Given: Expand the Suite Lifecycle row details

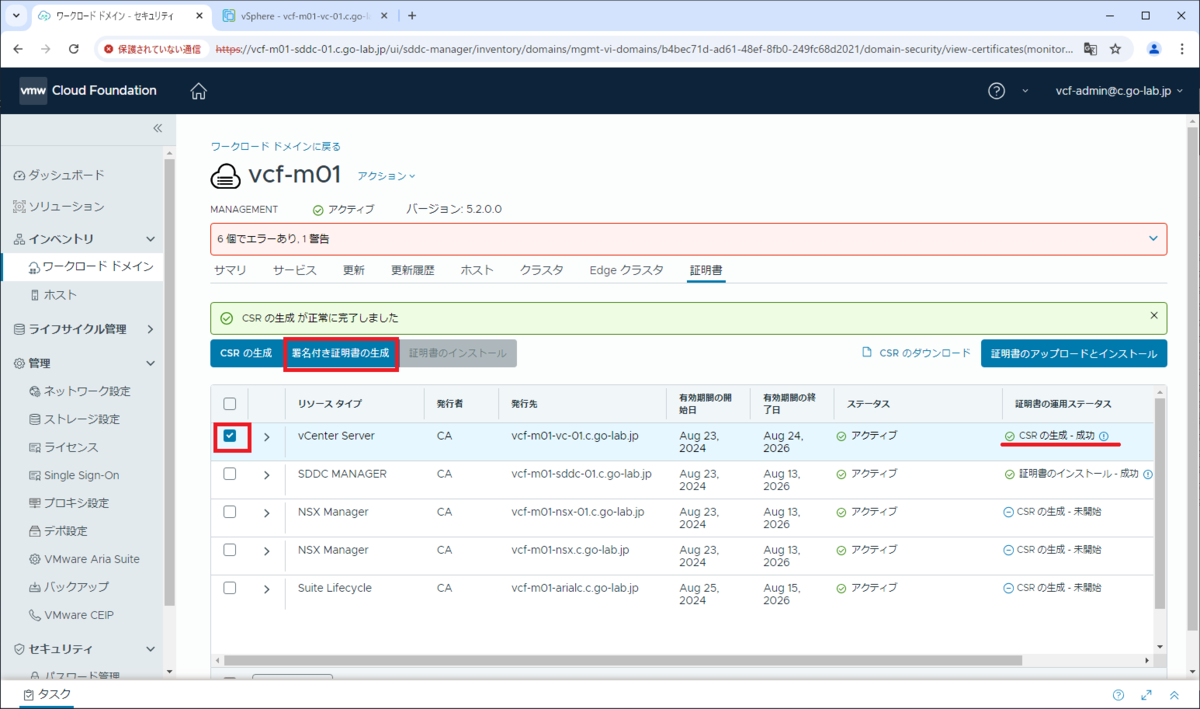Looking at the screenshot, I should tap(267, 589).
